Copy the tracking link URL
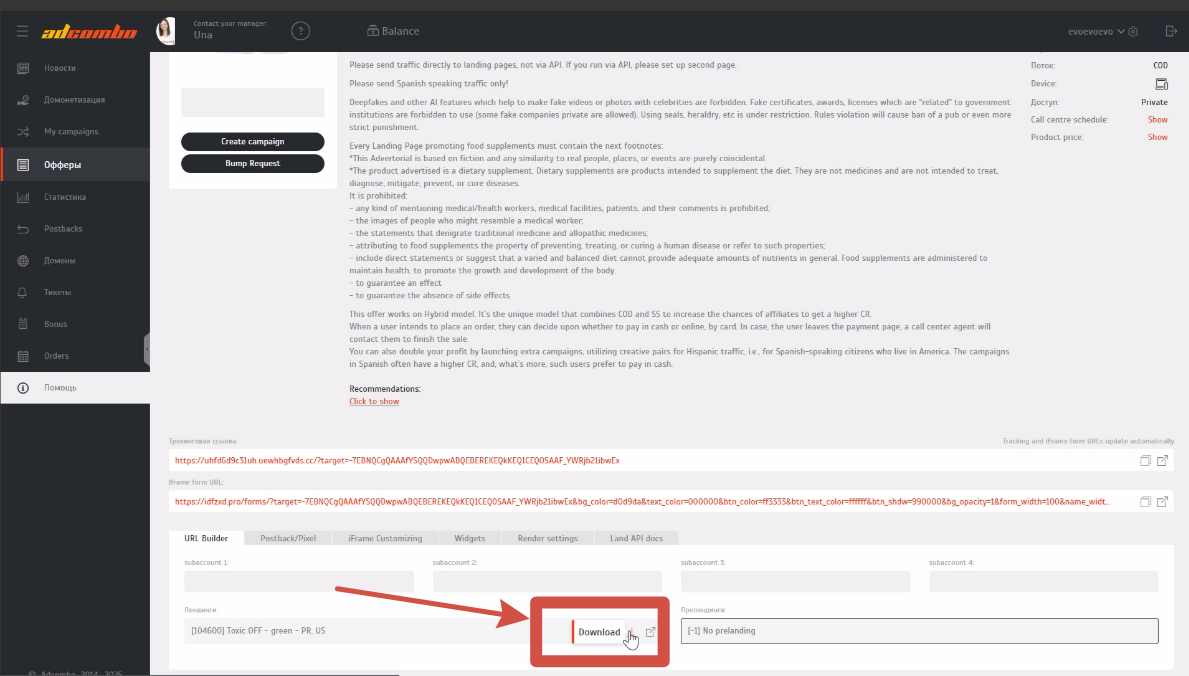Viewport: 1189px width, 676px height. coord(1145,461)
